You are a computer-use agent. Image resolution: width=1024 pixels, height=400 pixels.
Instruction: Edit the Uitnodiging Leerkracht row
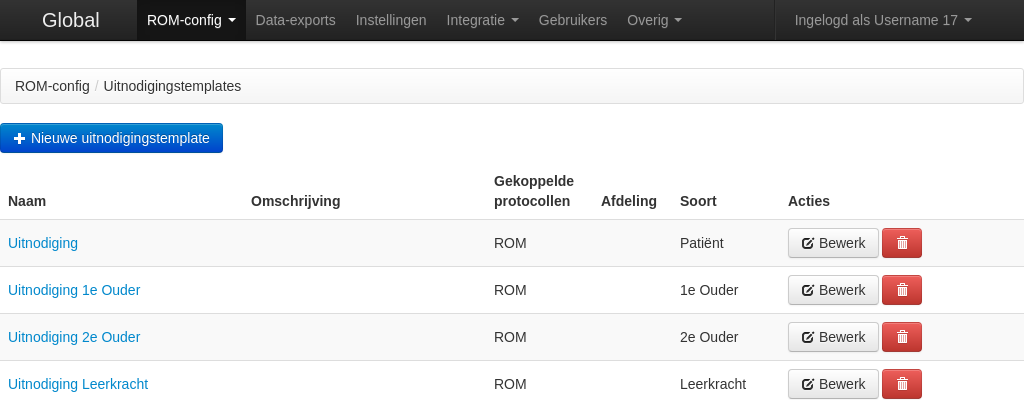pyautogui.click(x=833, y=384)
